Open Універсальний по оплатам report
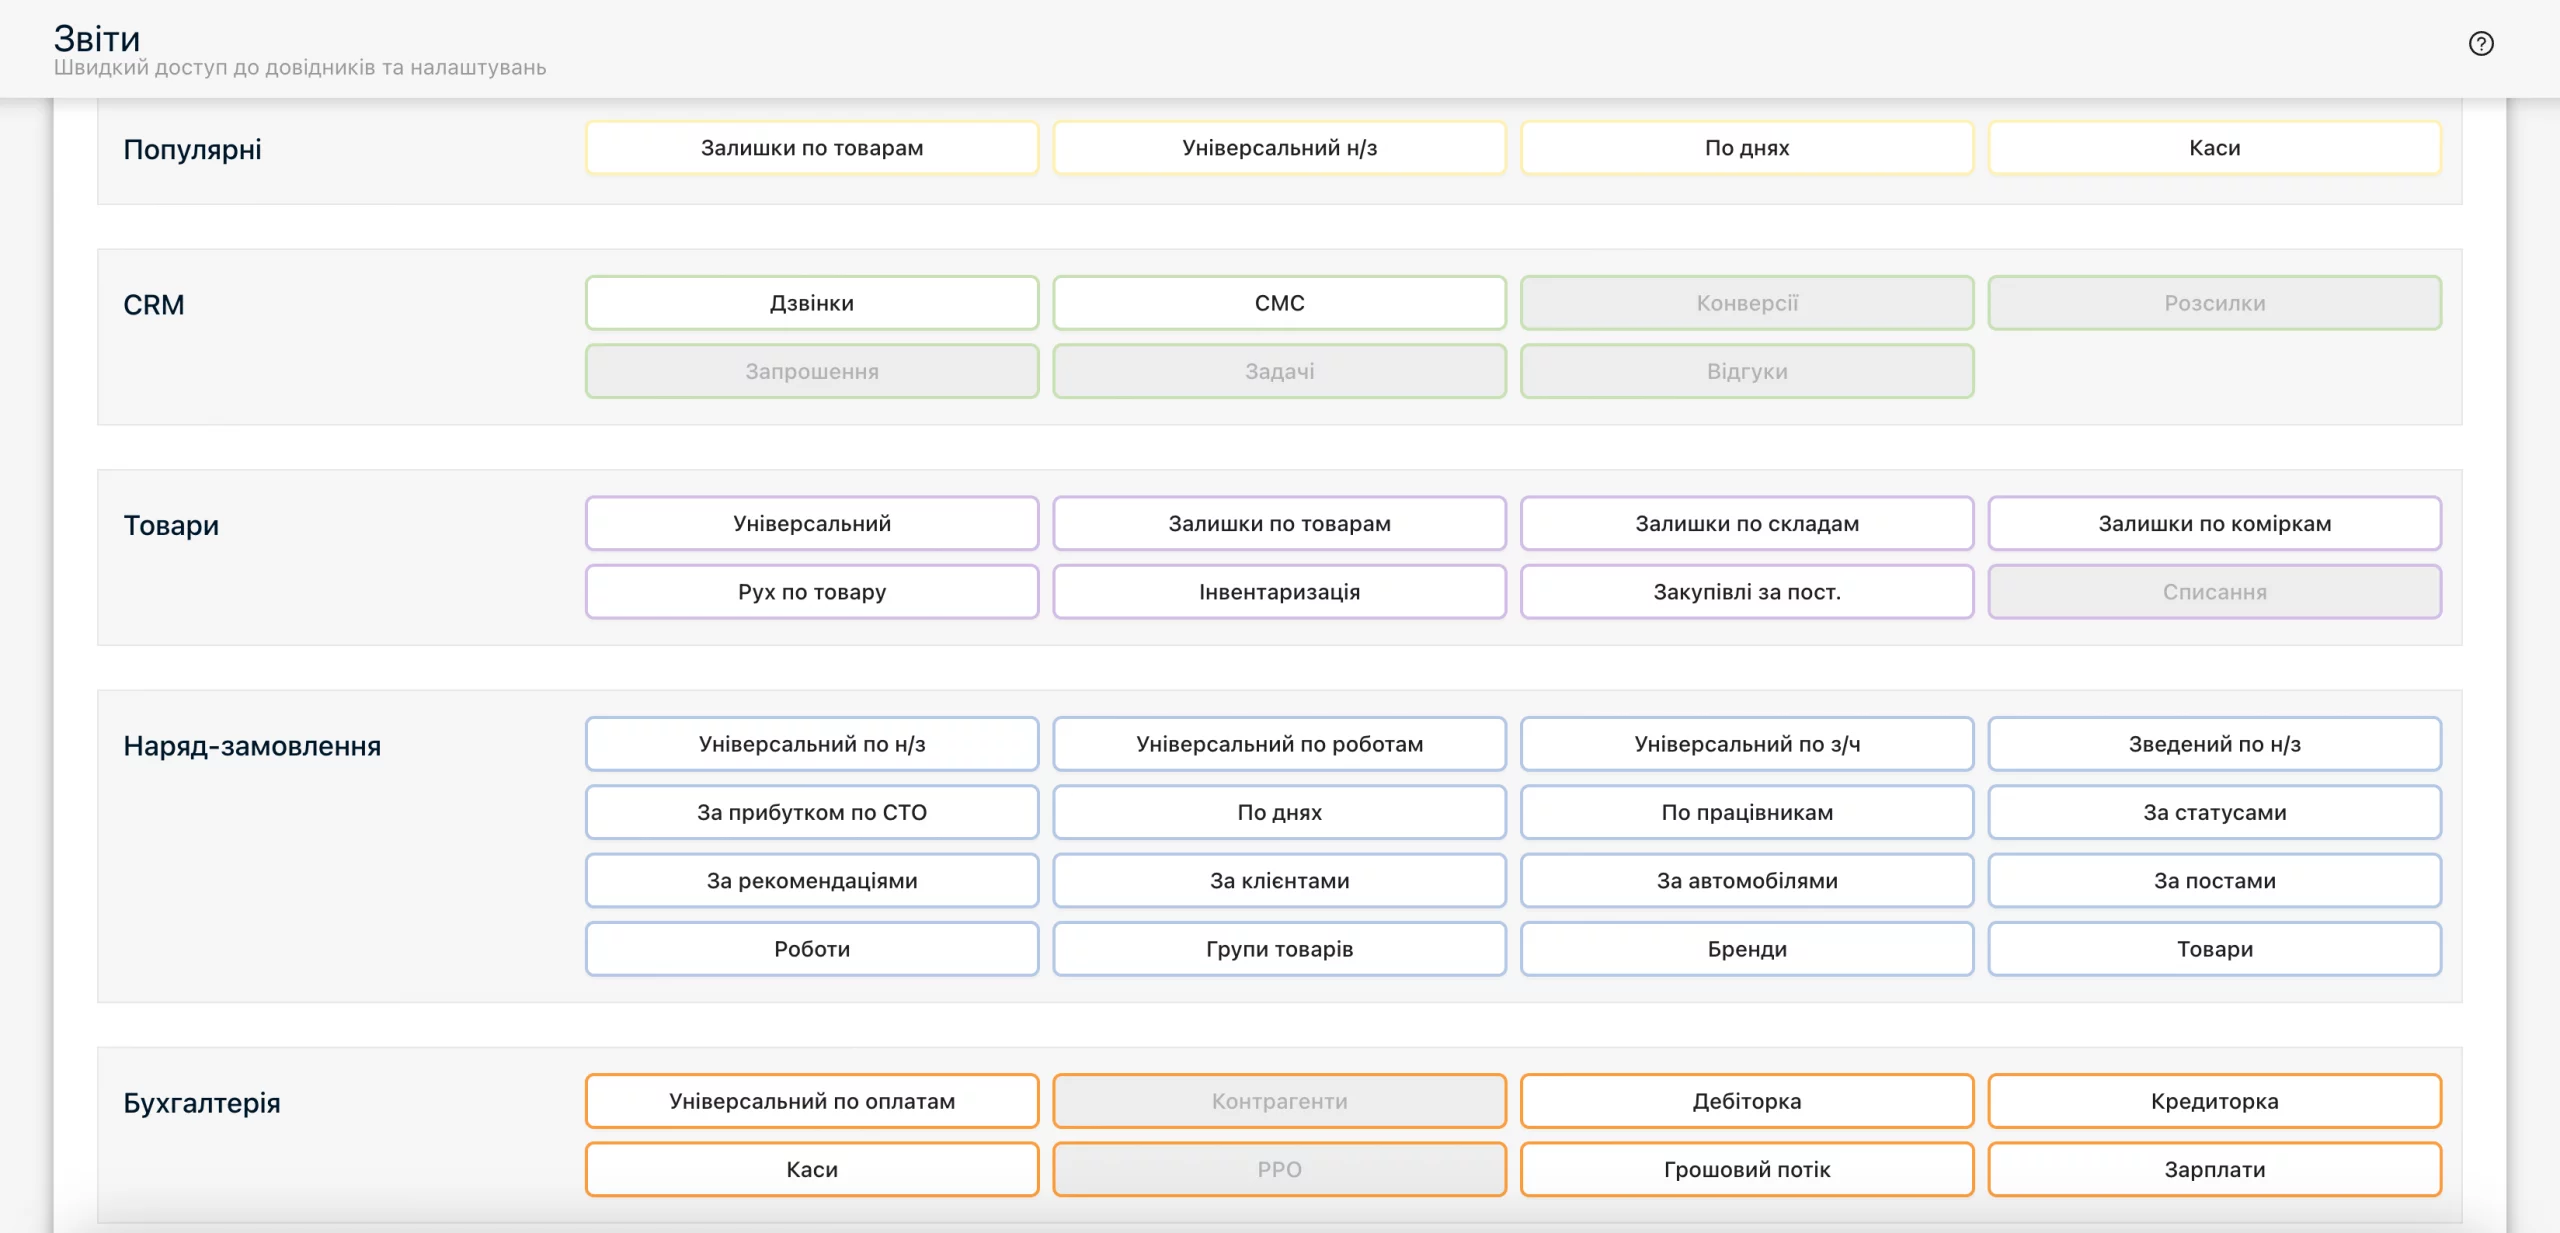Screen dimensions: 2560x1233 (x=812, y=1101)
